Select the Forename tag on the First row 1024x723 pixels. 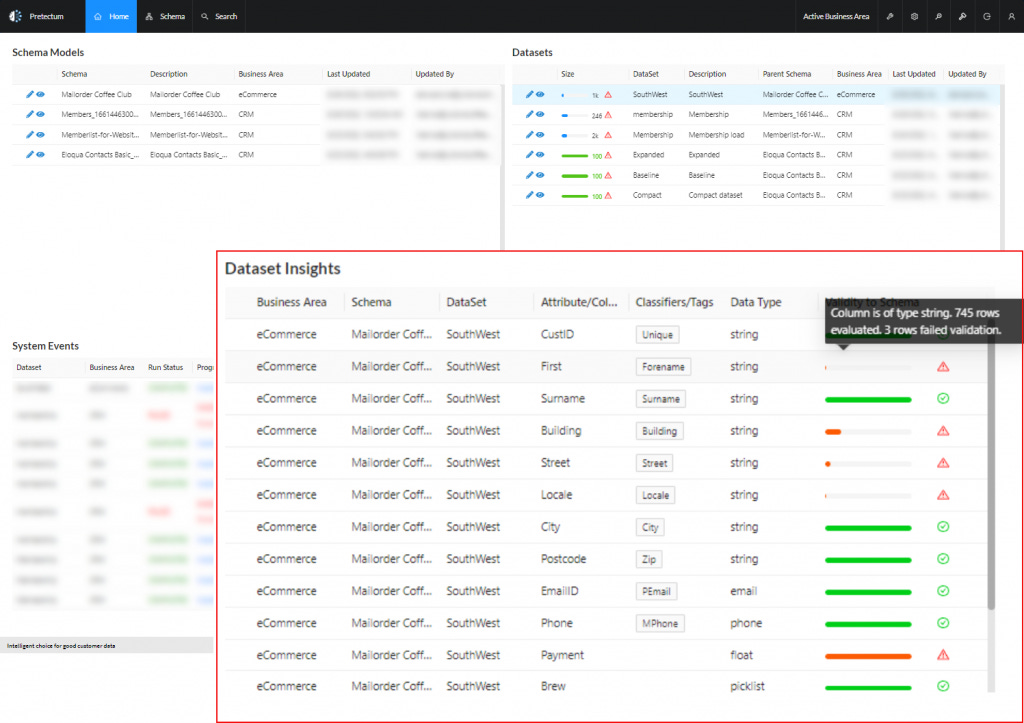[662, 367]
